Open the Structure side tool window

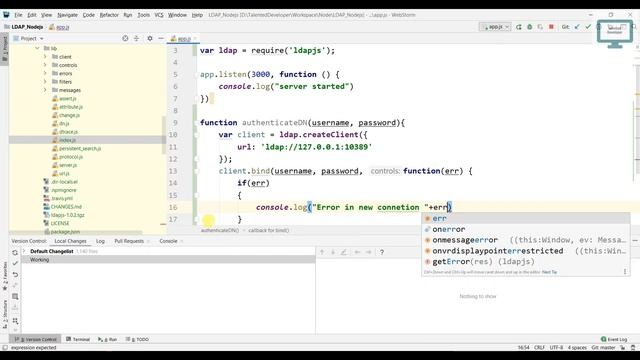[5, 314]
